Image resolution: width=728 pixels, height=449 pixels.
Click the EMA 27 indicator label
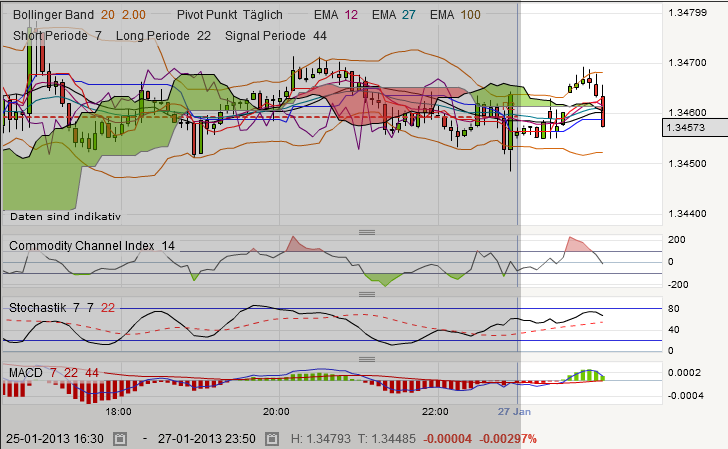[x=394, y=15]
